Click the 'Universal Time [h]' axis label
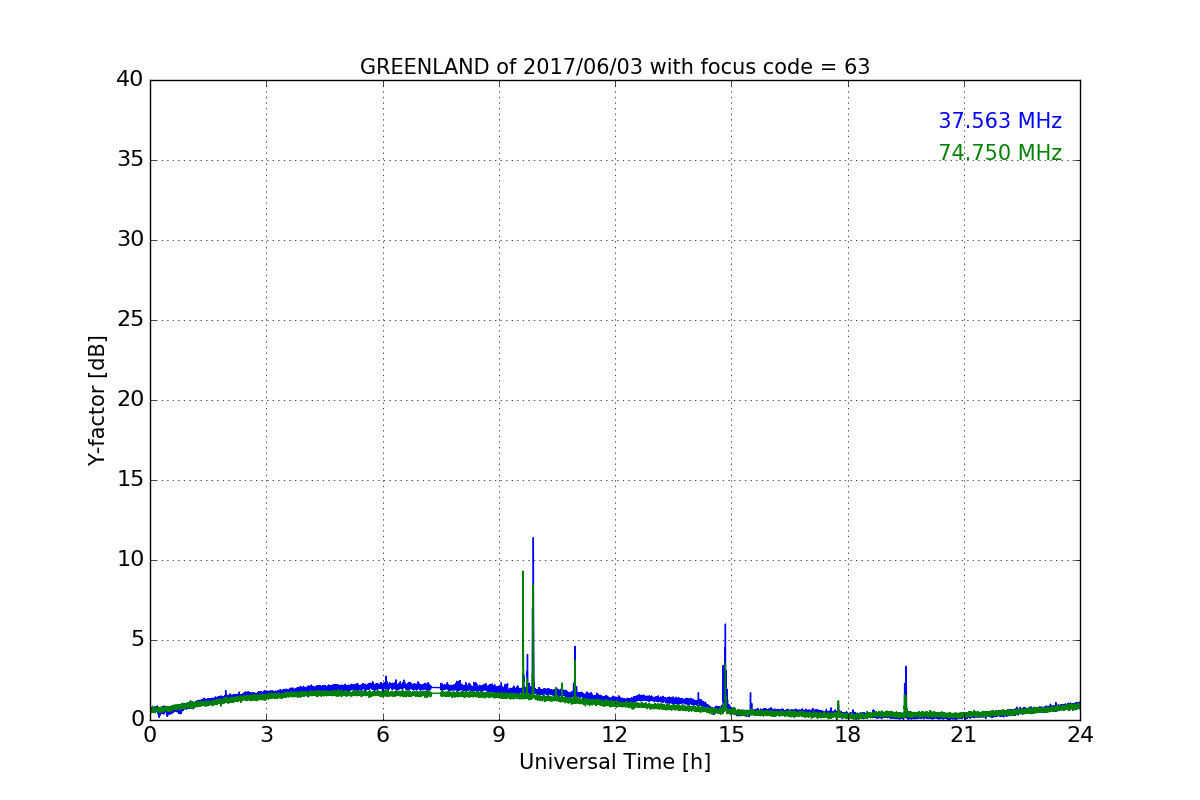 tap(615, 762)
